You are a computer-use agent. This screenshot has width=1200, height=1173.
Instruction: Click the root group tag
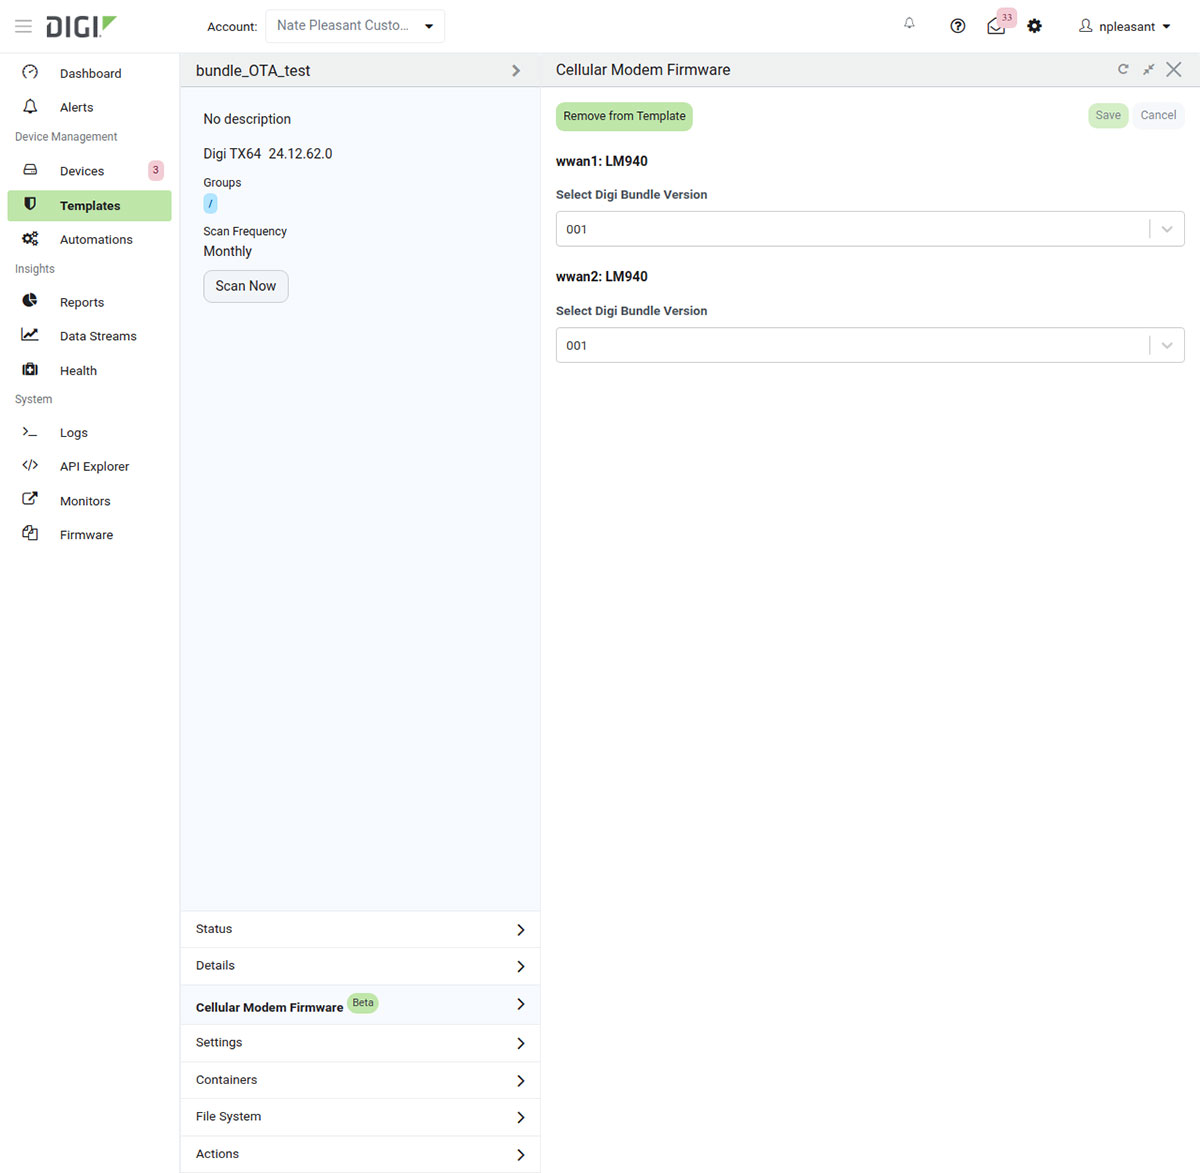[x=210, y=204]
